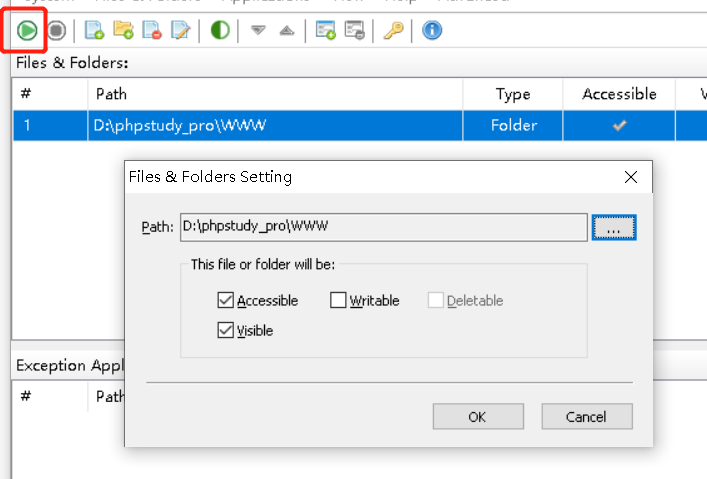Click the browse "..." button beside Path
The width and height of the screenshot is (707, 479).
tap(614, 227)
